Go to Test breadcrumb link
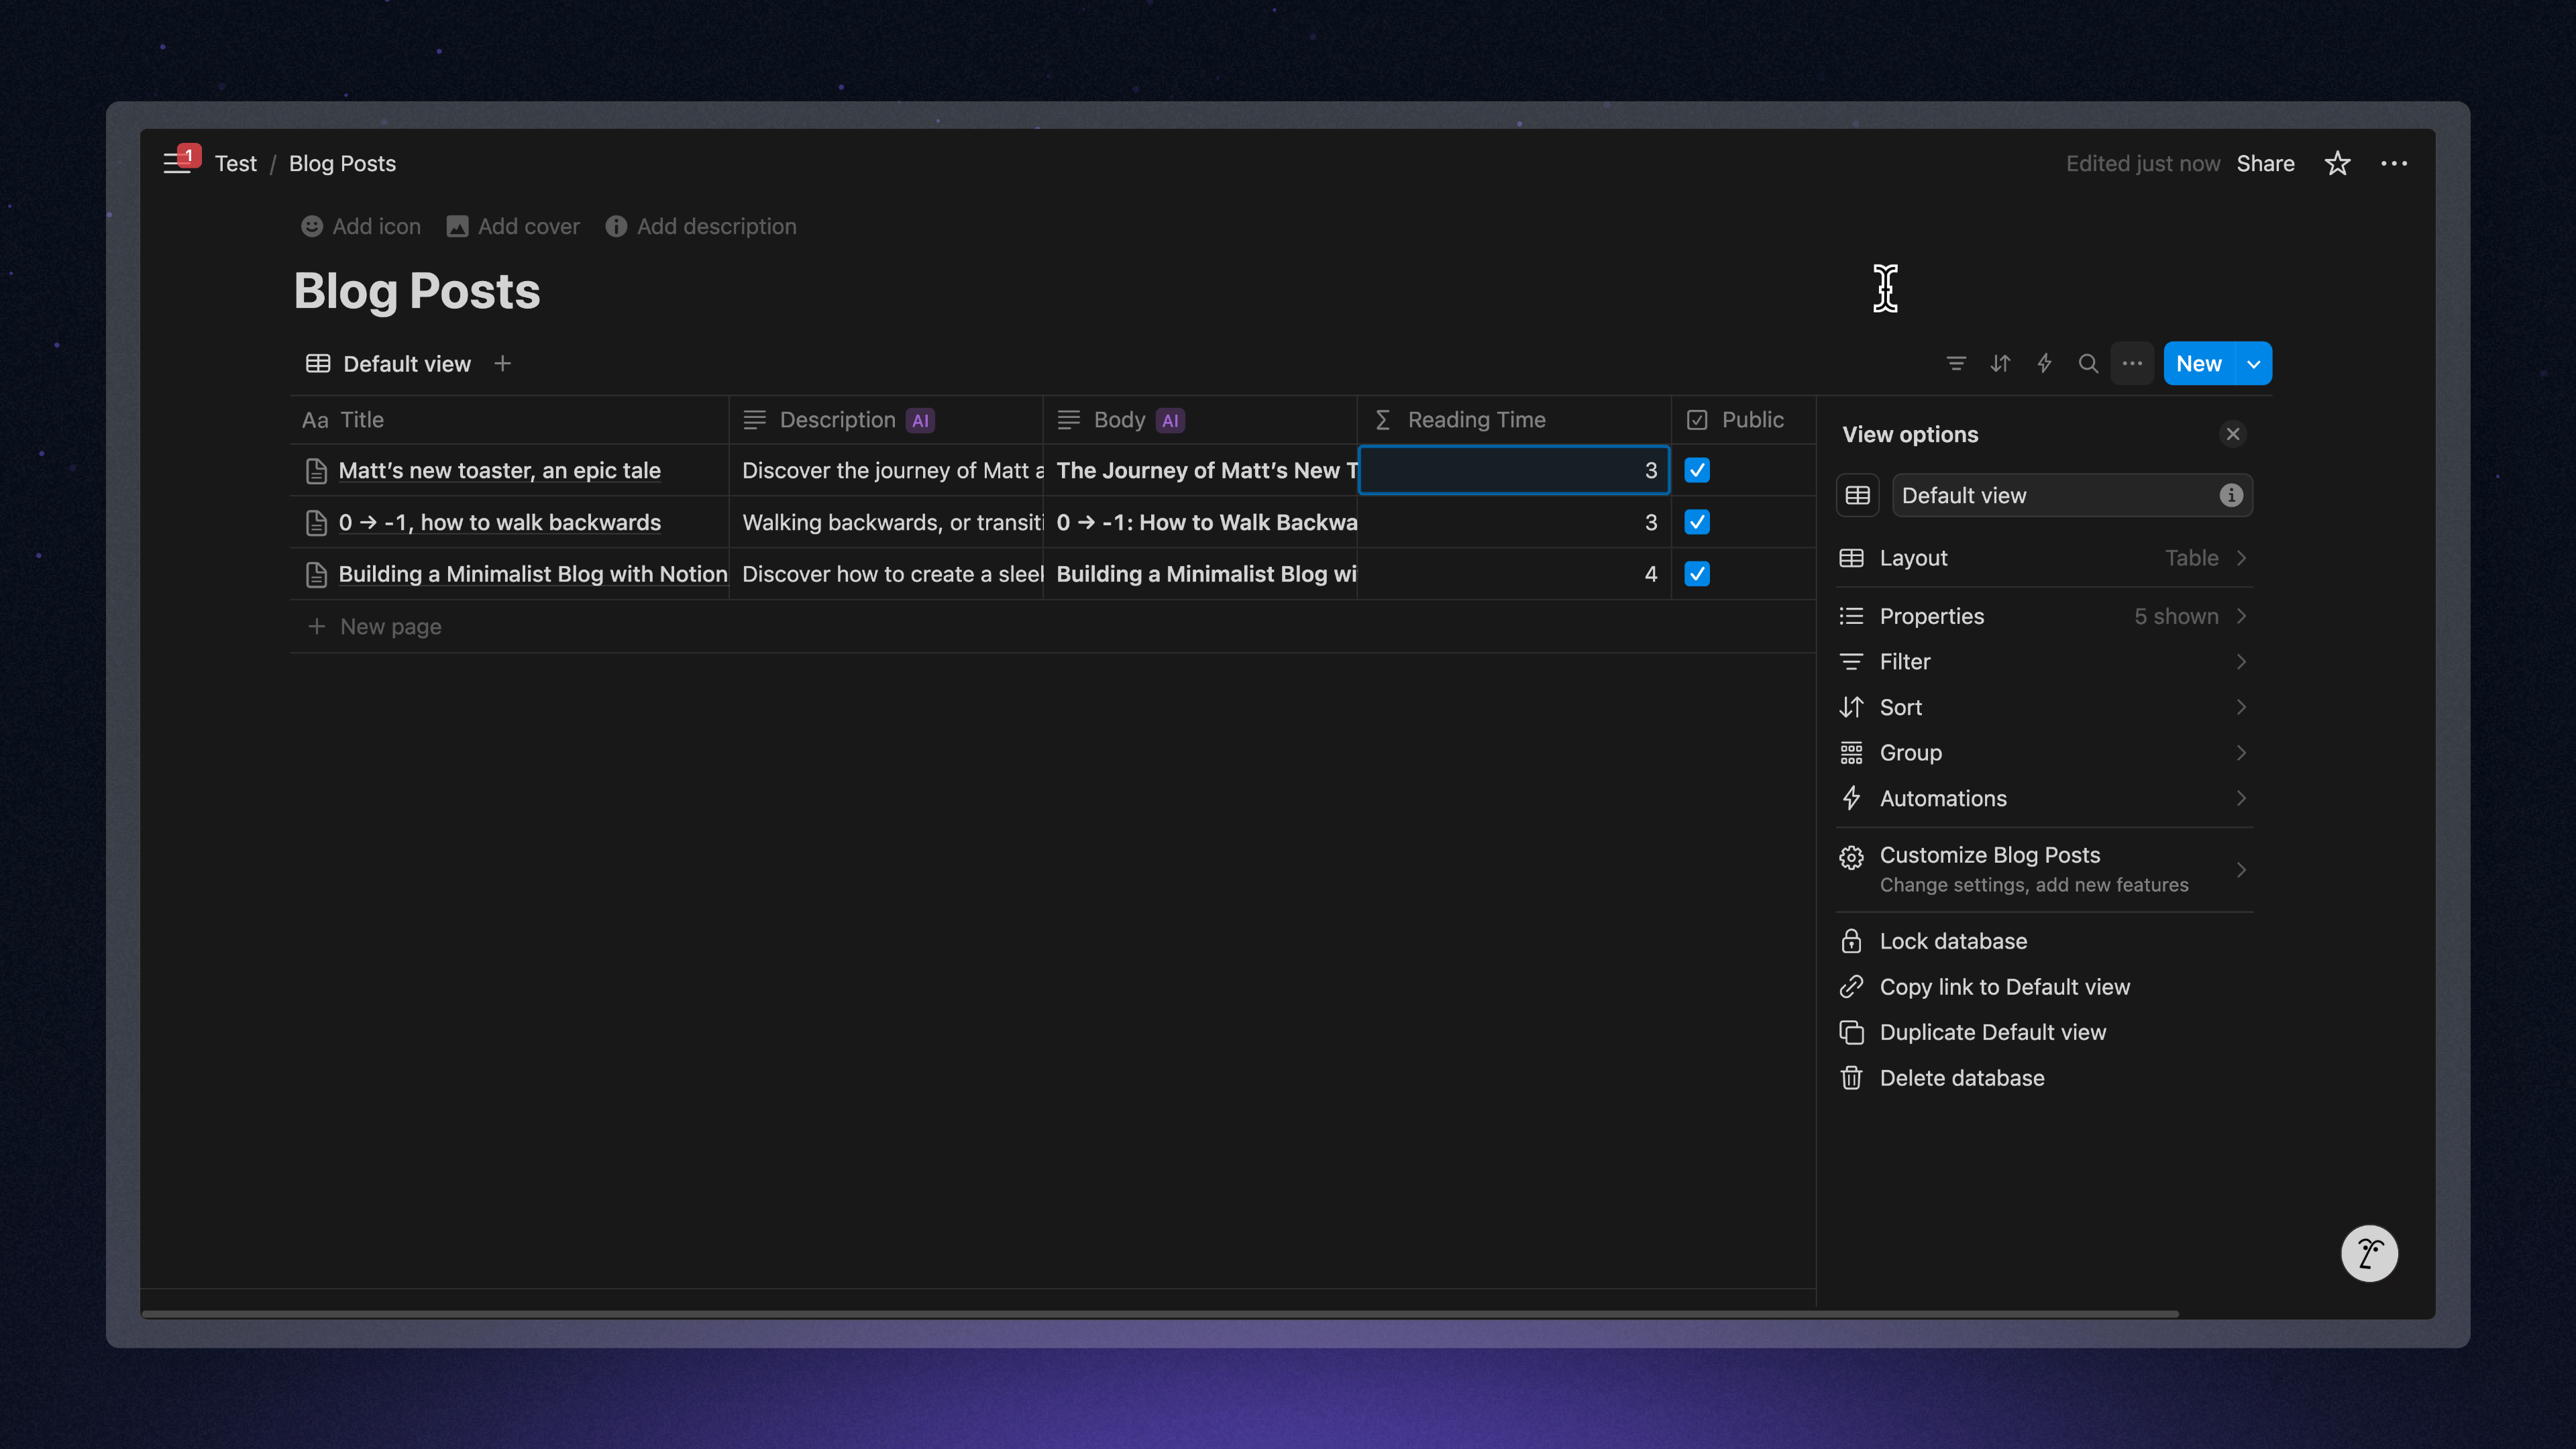The height and width of the screenshot is (1449, 2576). pos(236,164)
